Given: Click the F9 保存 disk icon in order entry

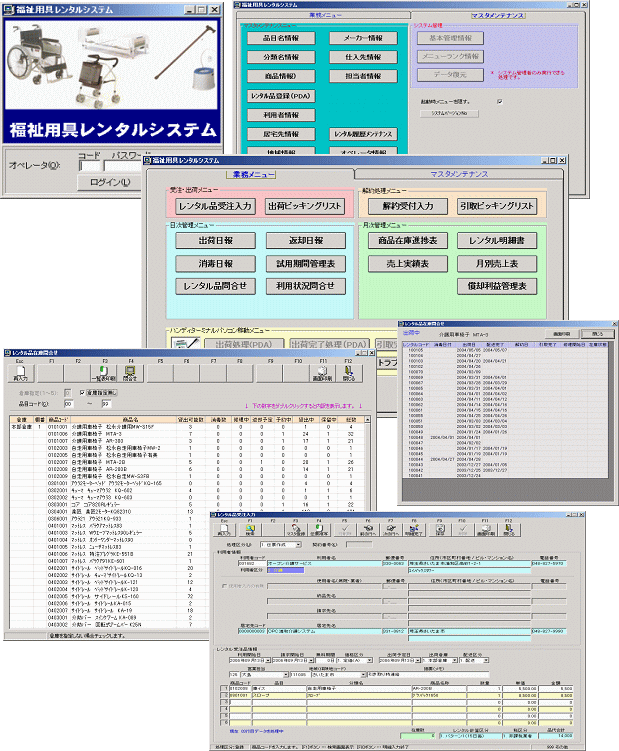Looking at the screenshot, I should (x=440, y=529).
